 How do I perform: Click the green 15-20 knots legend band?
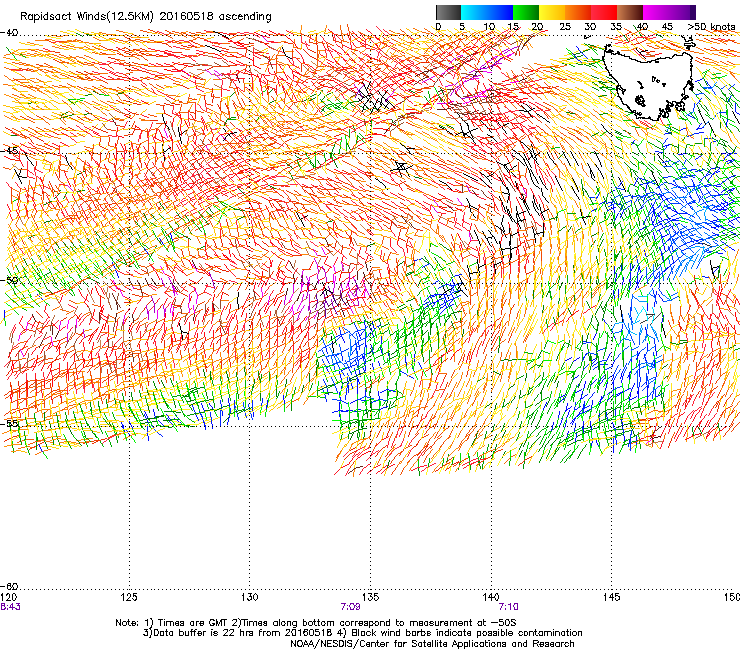[x=526, y=12]
